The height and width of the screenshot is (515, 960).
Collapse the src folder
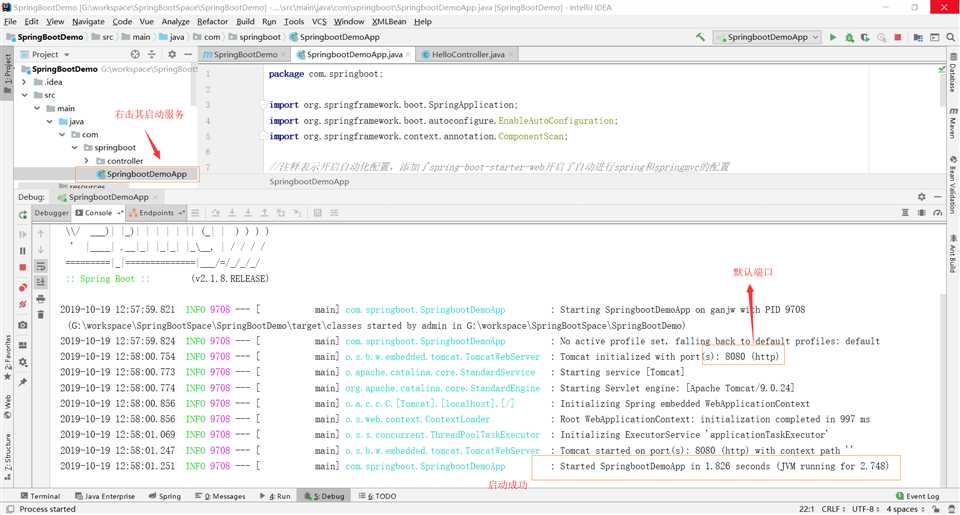(x=24, y=95)
